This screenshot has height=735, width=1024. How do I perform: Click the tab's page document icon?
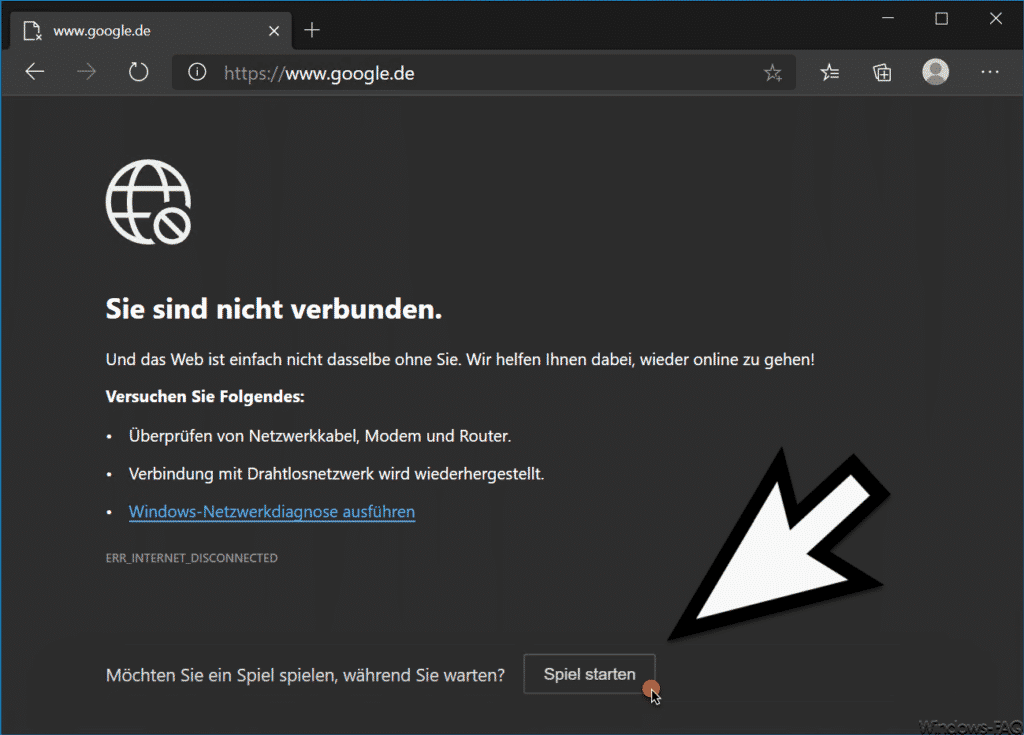(32, 31)
